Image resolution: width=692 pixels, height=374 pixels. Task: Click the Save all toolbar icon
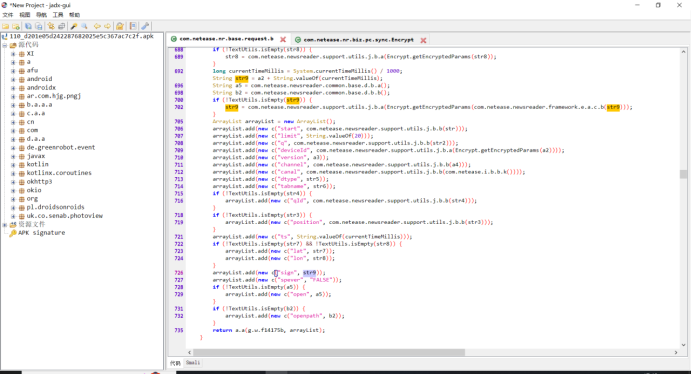point(28,26)
